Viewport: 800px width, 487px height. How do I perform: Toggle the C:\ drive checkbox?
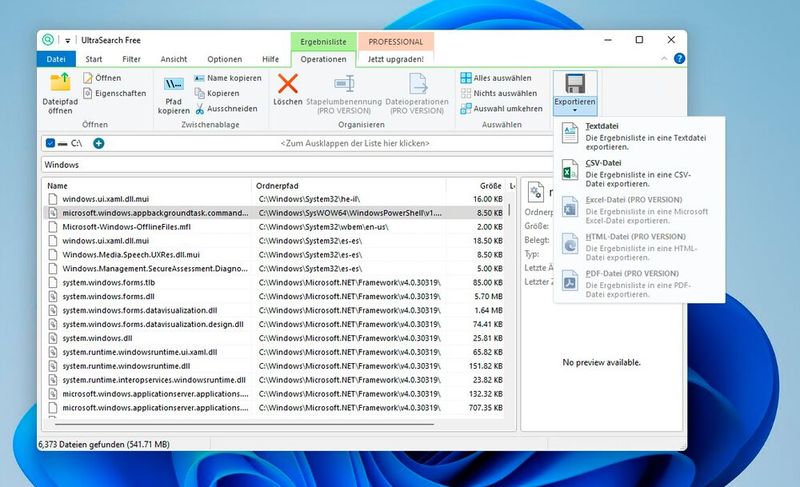point(50,143)
